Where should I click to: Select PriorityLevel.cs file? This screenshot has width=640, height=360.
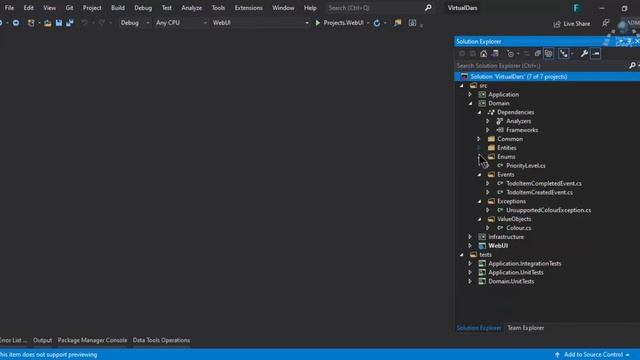tap(525, 166)
